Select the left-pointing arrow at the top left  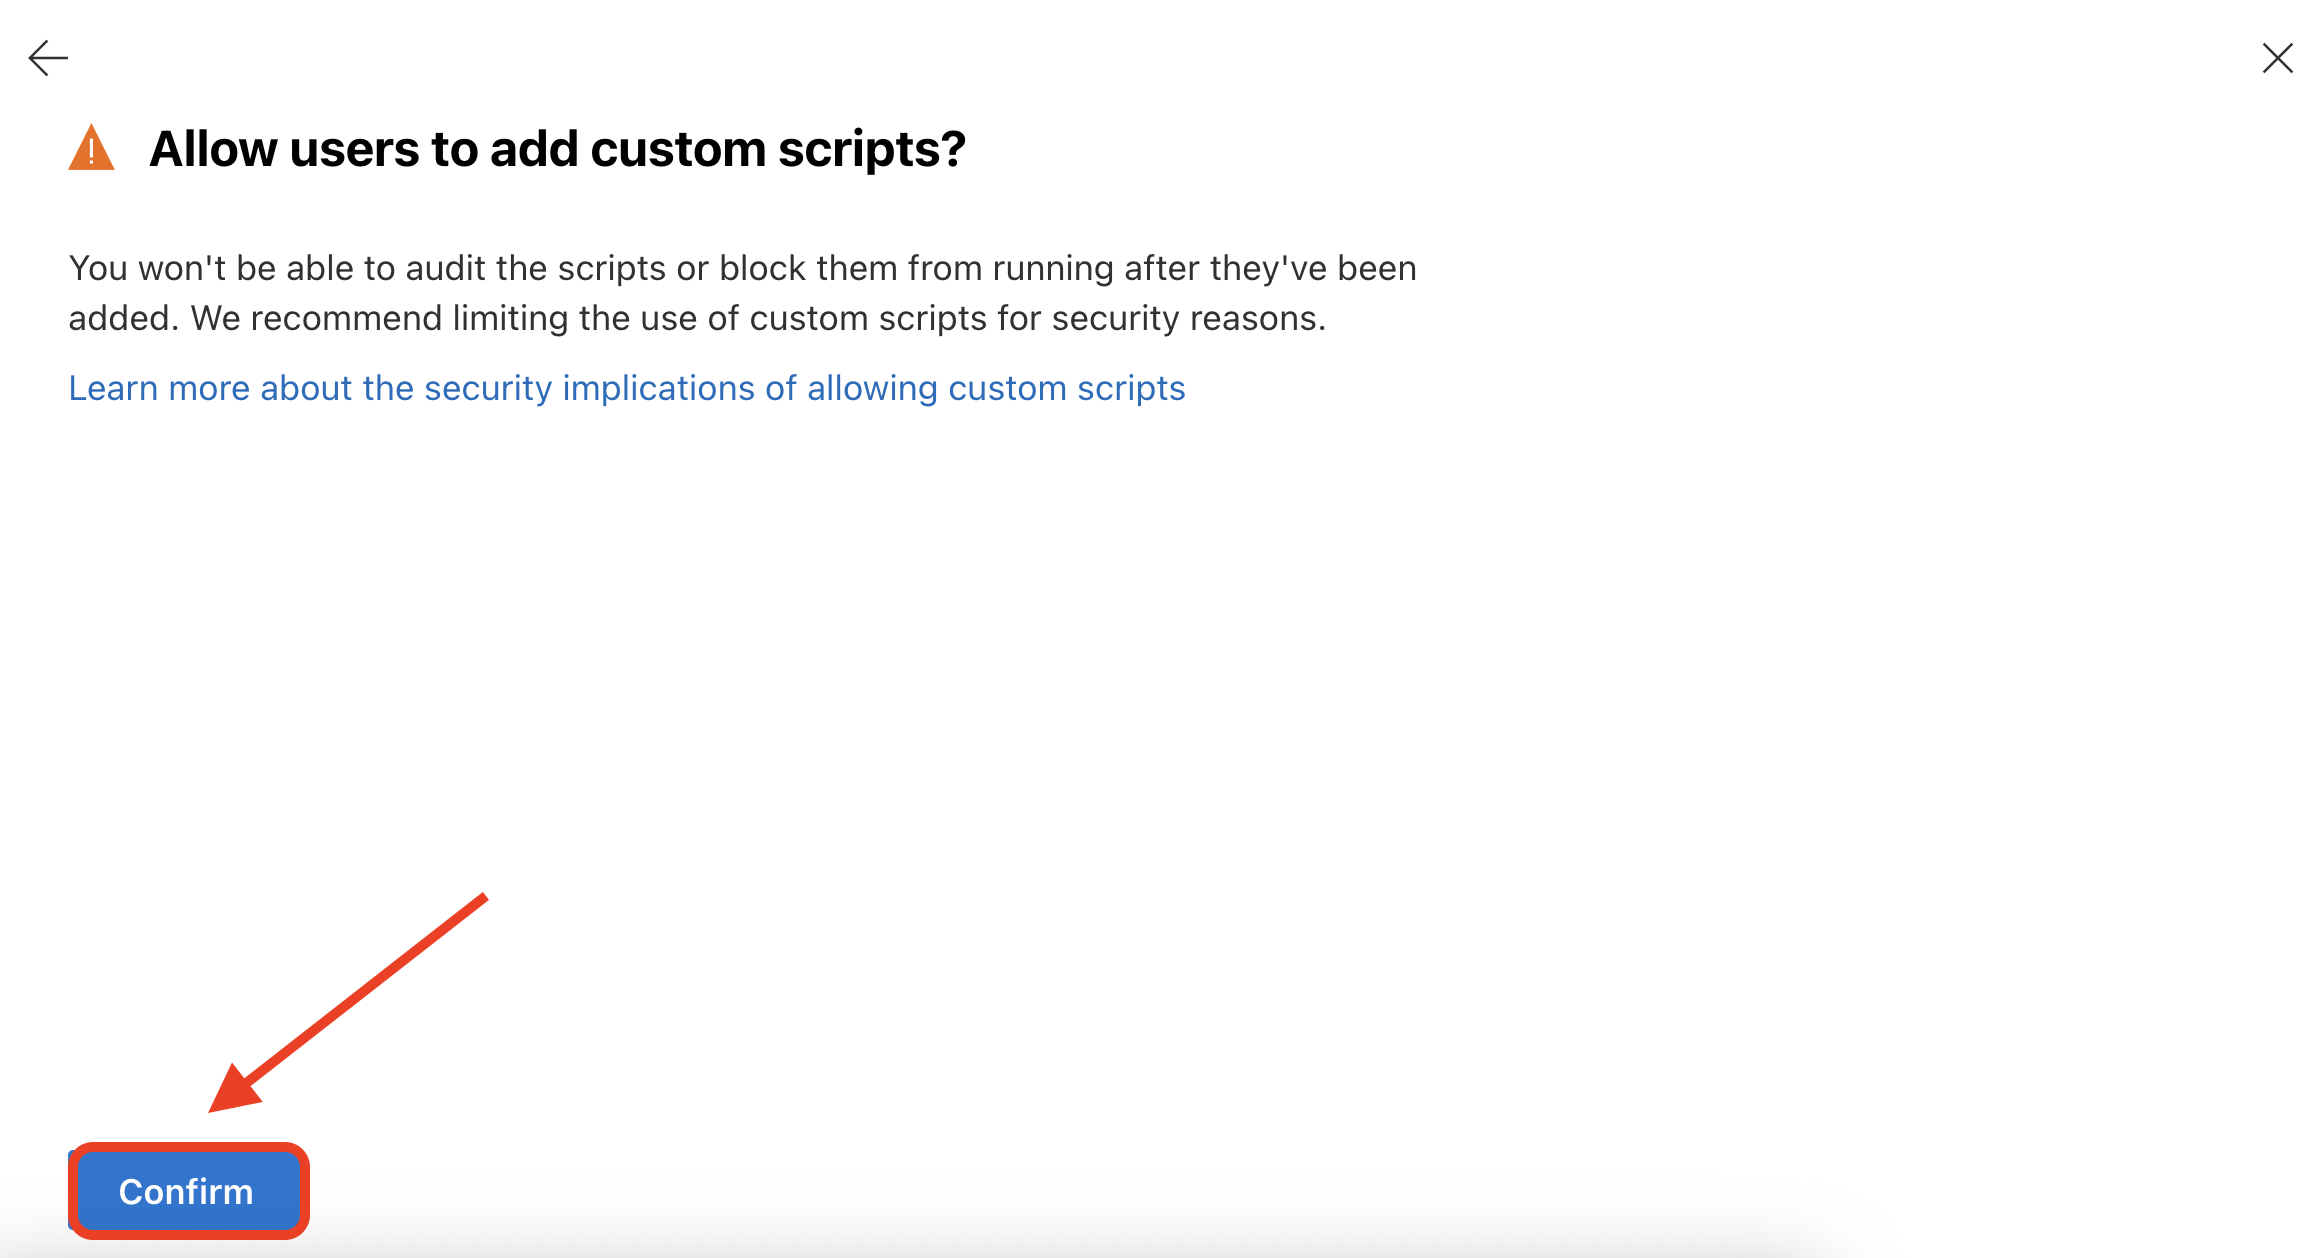click(x=48, y=58)
